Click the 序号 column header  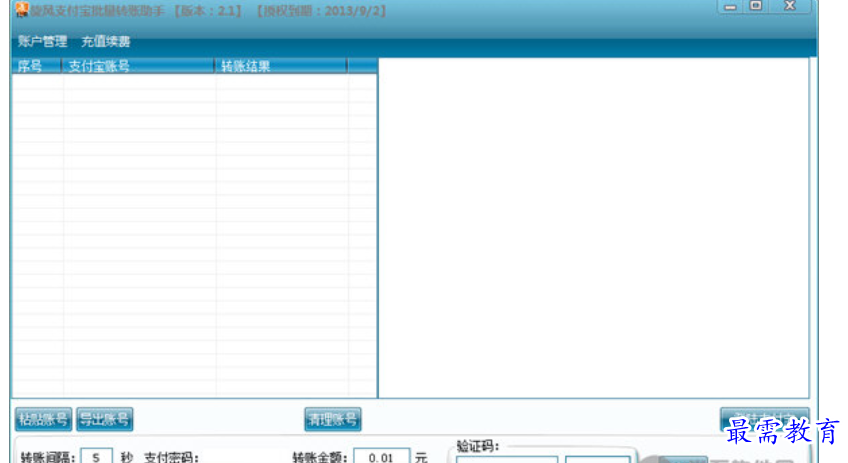[x=37, y=66]
